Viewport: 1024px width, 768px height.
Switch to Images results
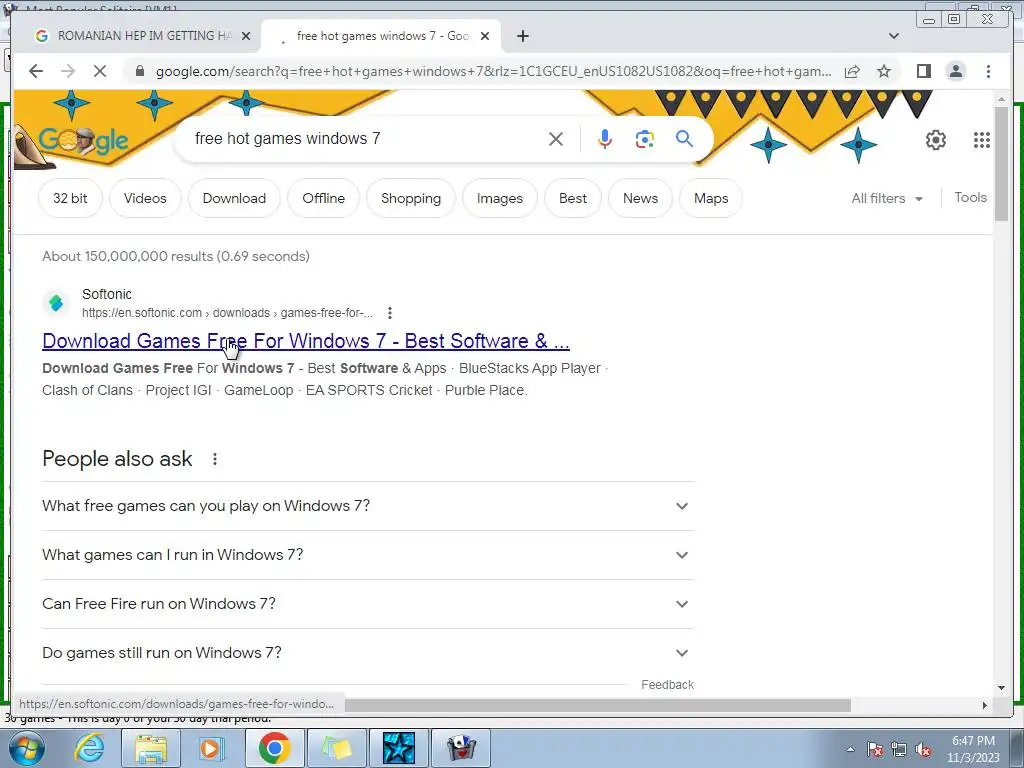pyautogui.click(x=500, y=198)
